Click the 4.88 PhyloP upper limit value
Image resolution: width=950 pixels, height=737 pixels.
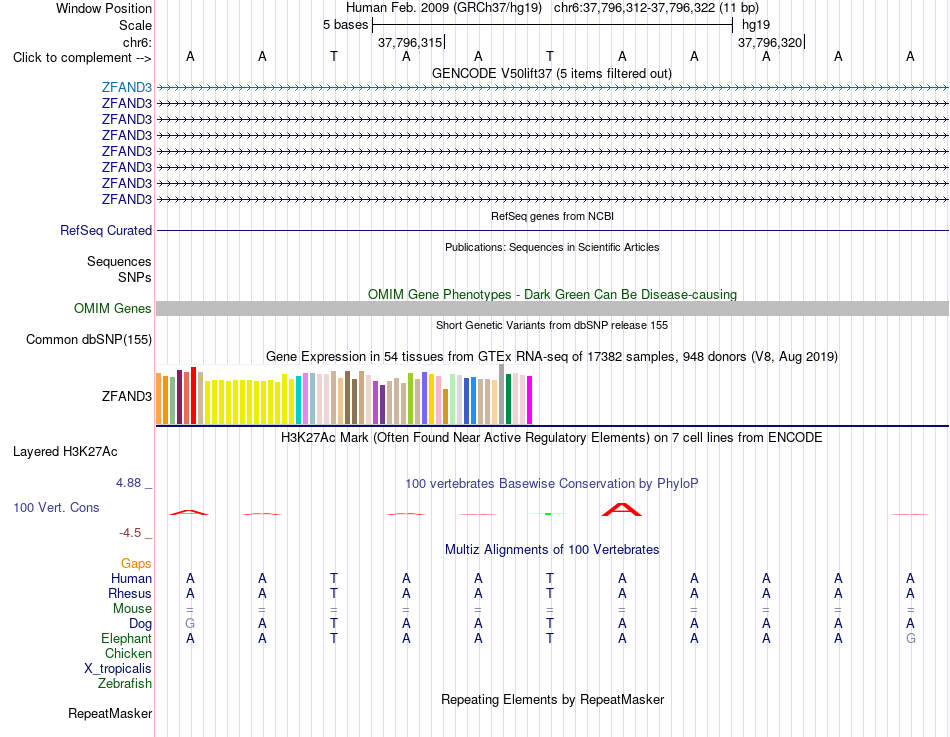(128, 483)
